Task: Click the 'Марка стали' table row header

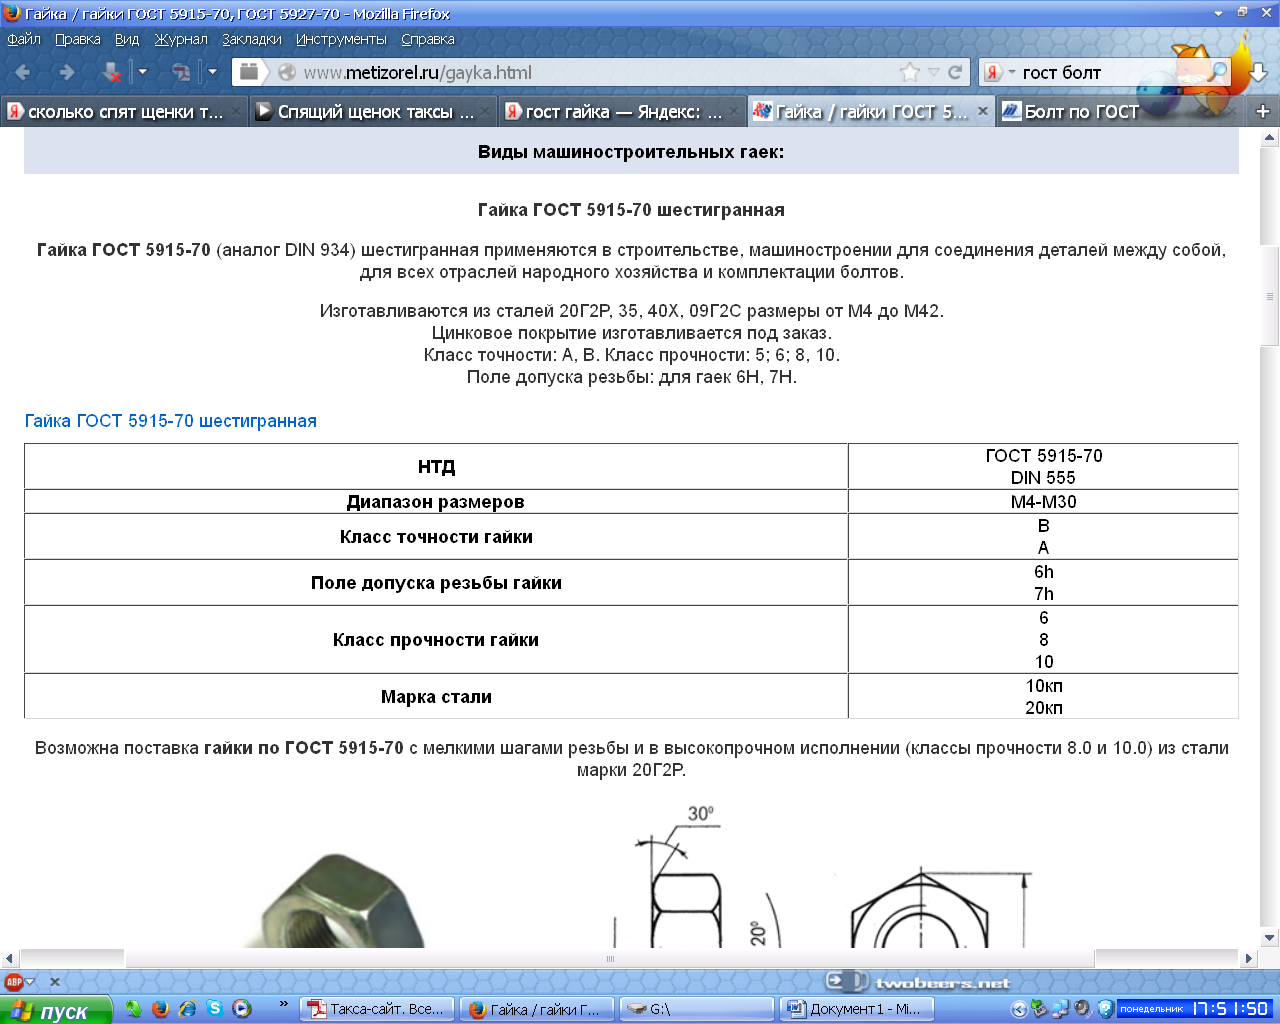Action: (436, 697)
